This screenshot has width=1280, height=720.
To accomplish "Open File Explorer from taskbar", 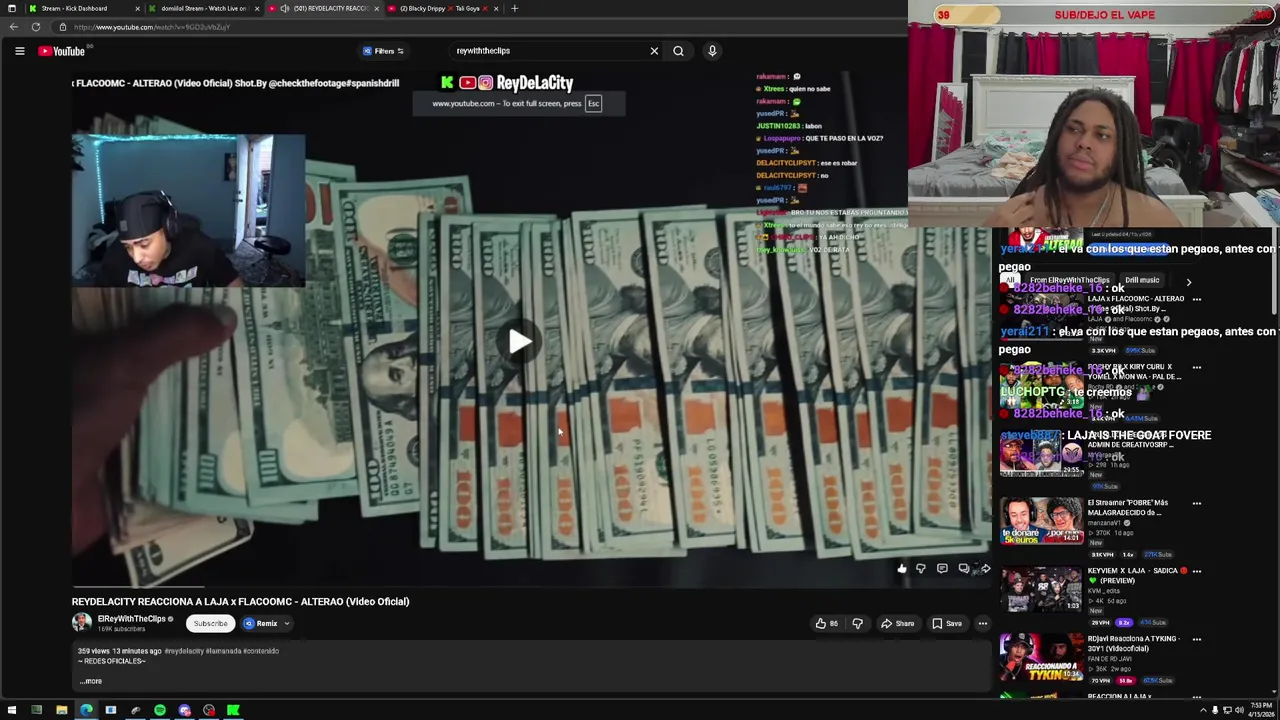I will tap(61, 710).
